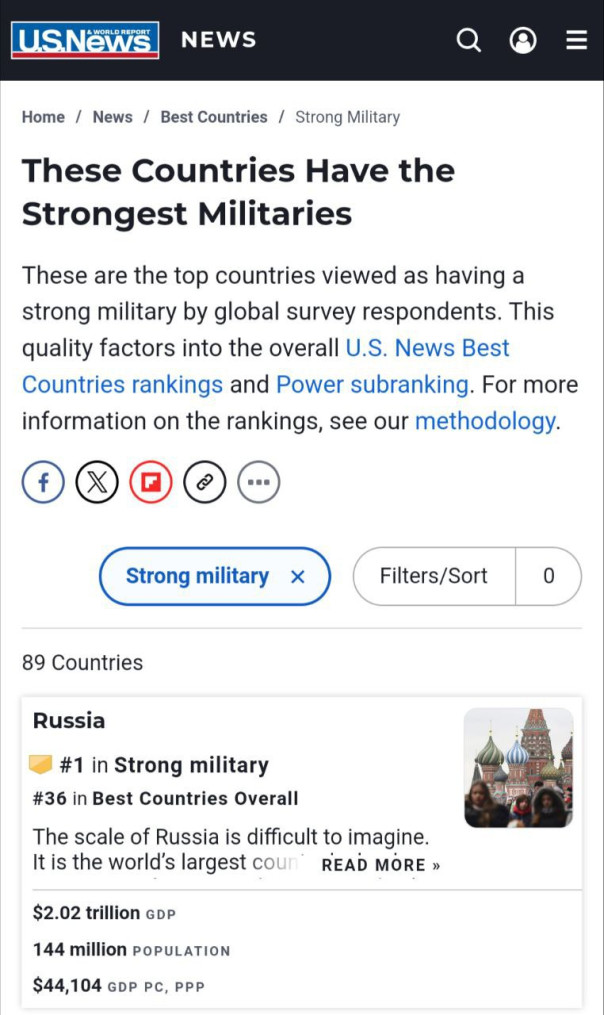Follow the Power subranking link

[372, 384]
